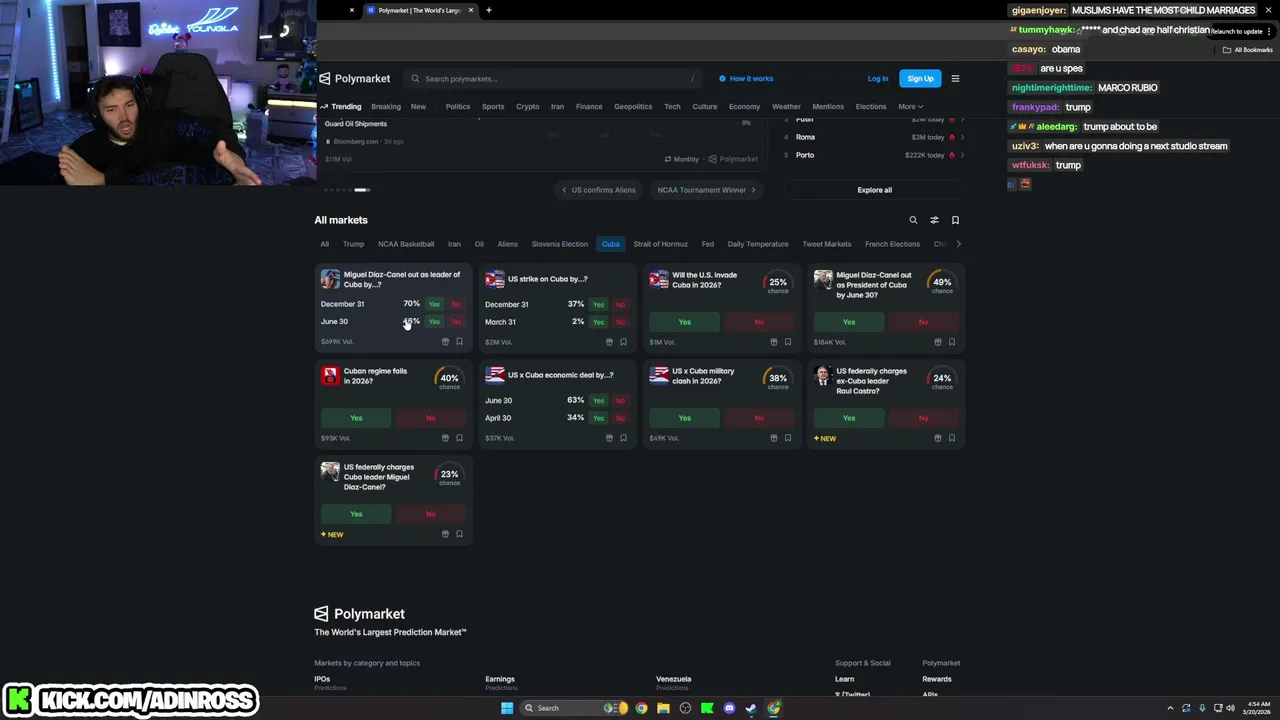This screenshot has height=720, width=1280.
Task: Click the gift icon on 'Raul Castro' card
Action: [937, 438]
